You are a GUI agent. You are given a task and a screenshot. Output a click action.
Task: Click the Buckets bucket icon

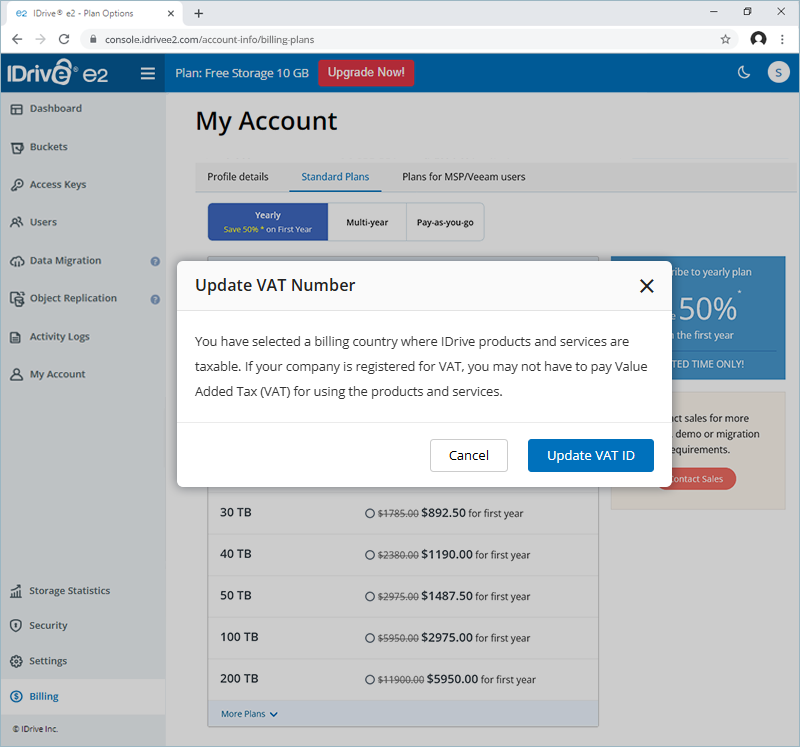tap(17, 147)
